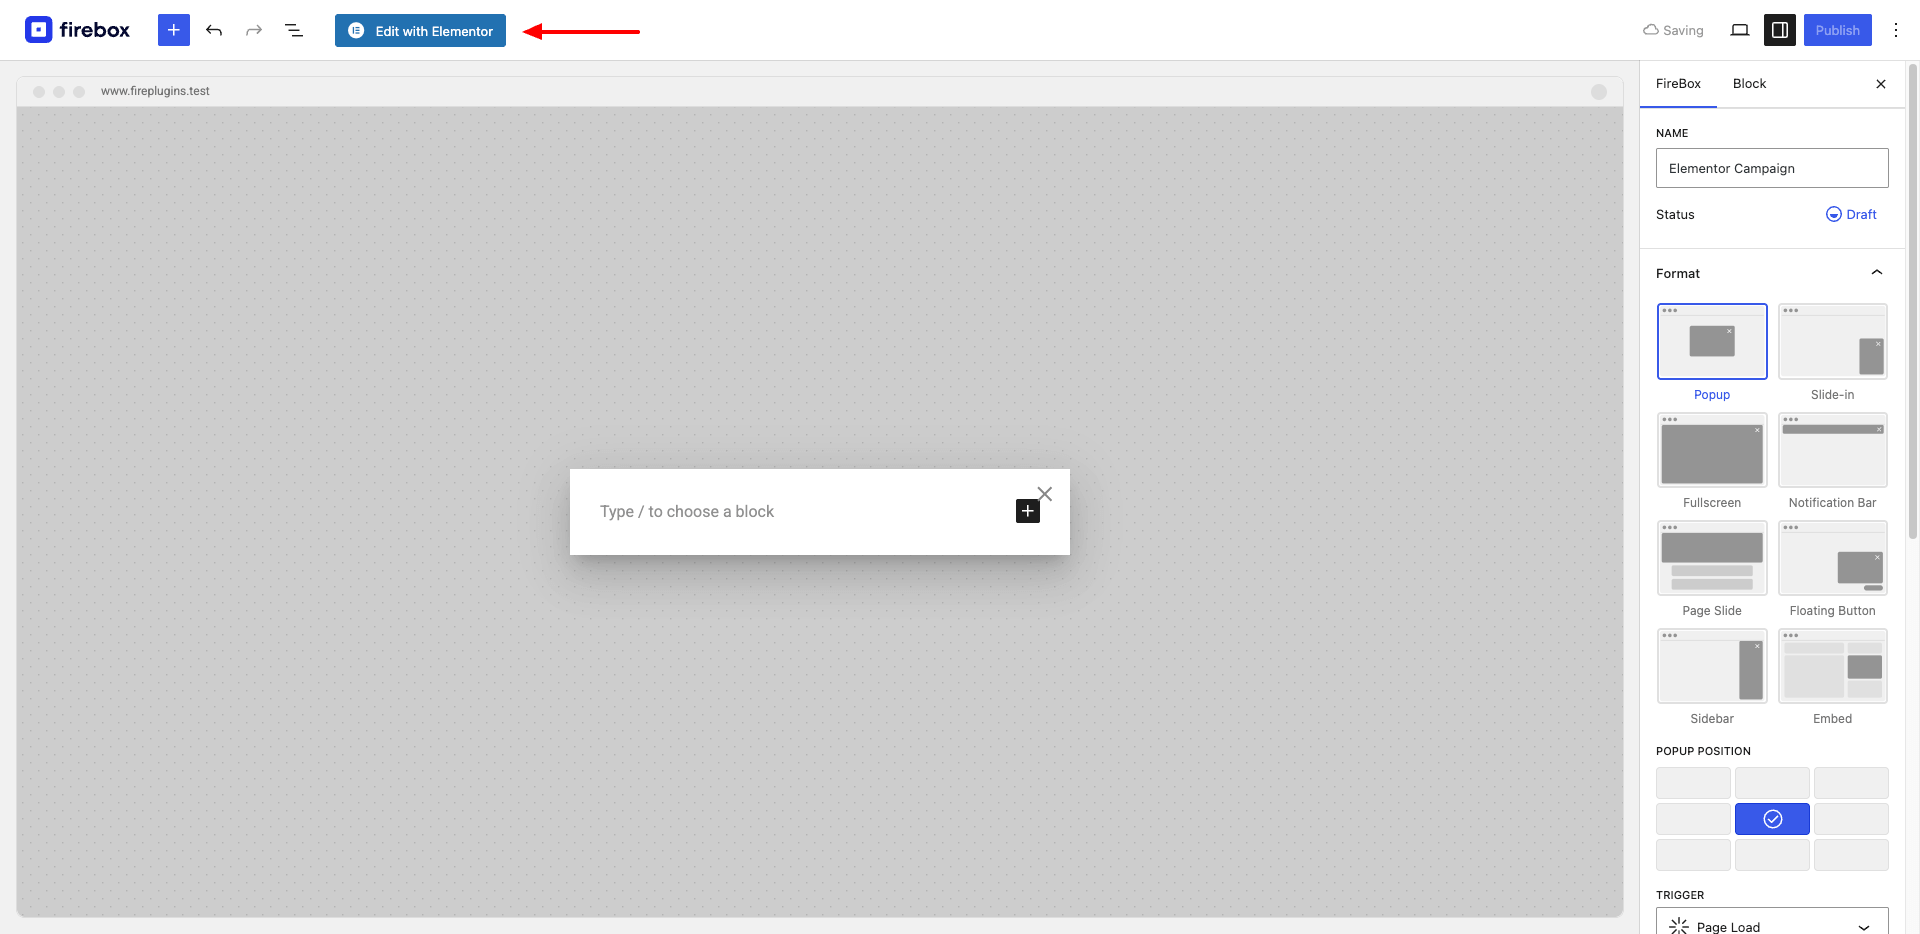Viewport: 1920px width, 934px height.
Task: Change the Draft status link
Action: pos(1851,214)
